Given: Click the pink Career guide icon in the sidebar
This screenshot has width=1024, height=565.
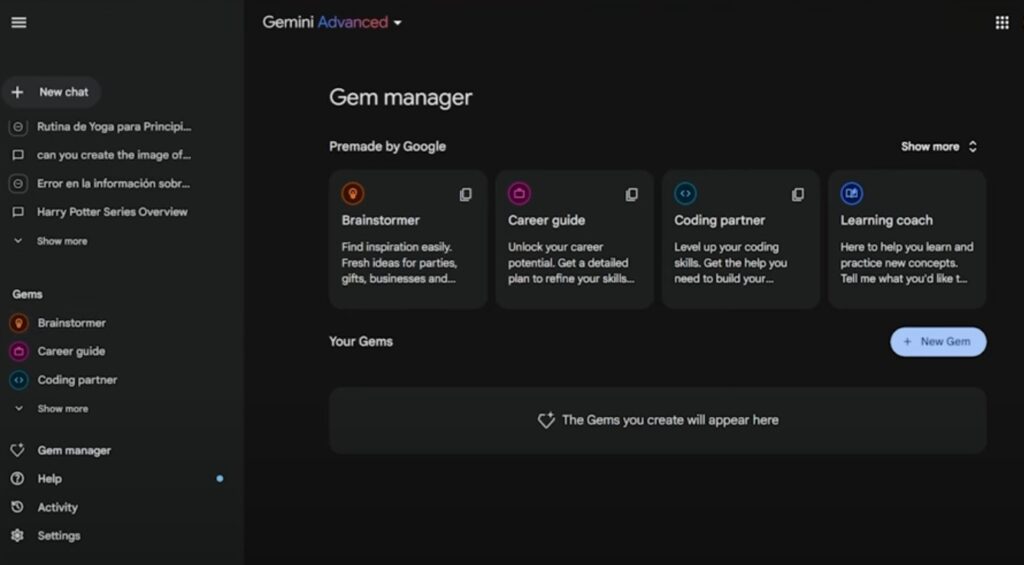Looking at the screenshot, I should coord(19,351).
